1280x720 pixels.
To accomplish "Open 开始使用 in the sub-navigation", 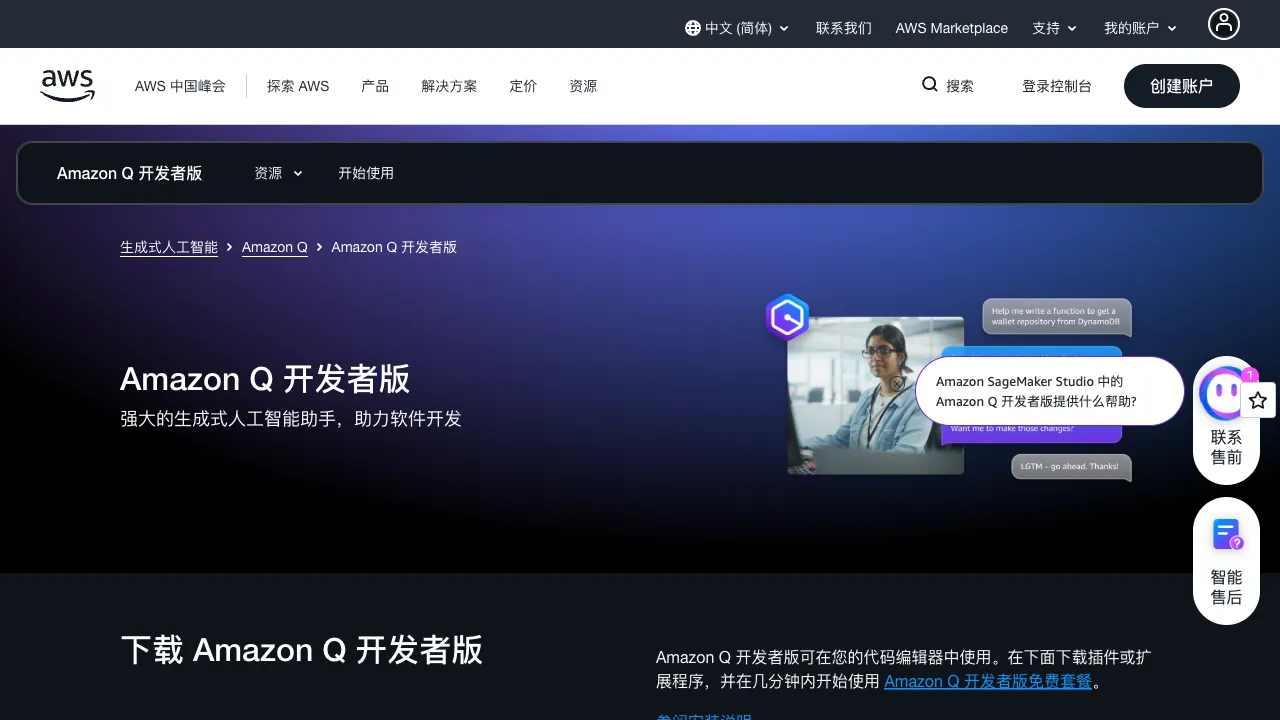I will pos(366,173).
